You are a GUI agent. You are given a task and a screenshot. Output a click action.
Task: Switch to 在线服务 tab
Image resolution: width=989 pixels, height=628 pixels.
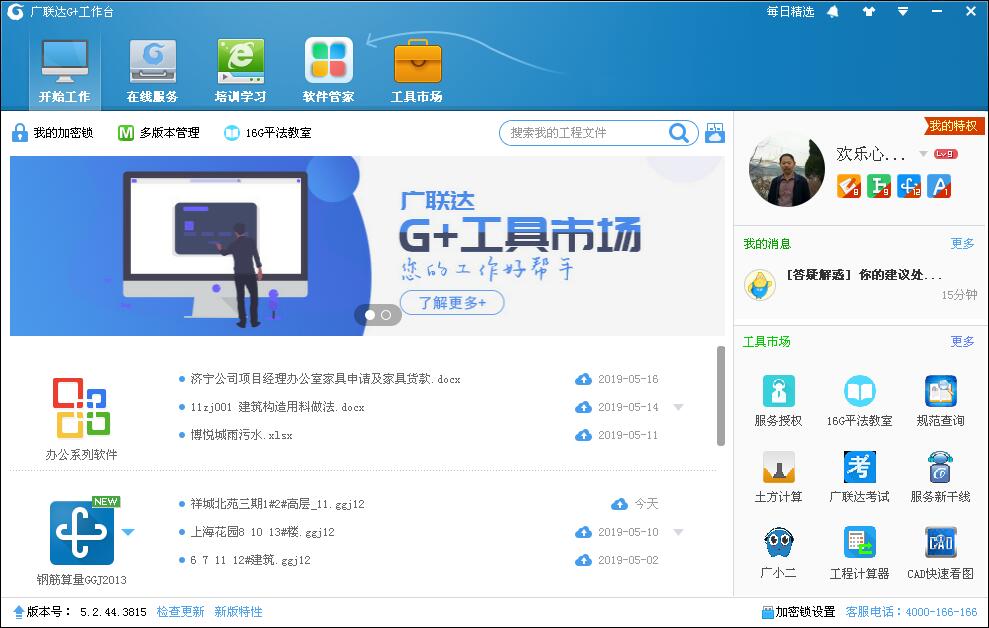[153, 71]
